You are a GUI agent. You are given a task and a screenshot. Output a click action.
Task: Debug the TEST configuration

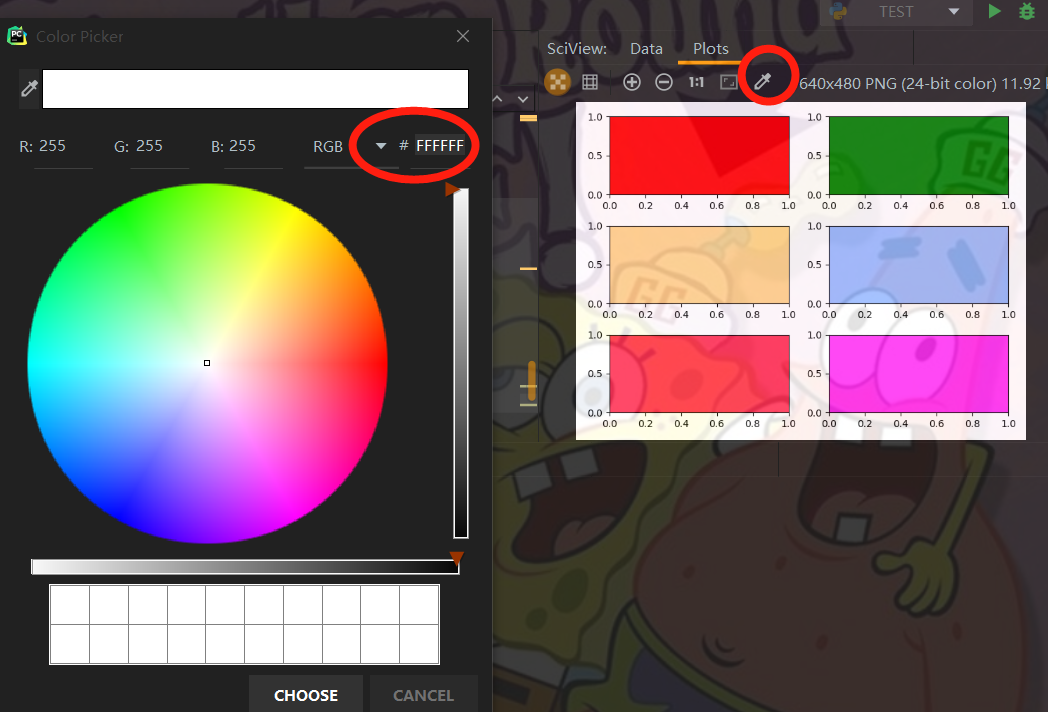pos(1027,11)
